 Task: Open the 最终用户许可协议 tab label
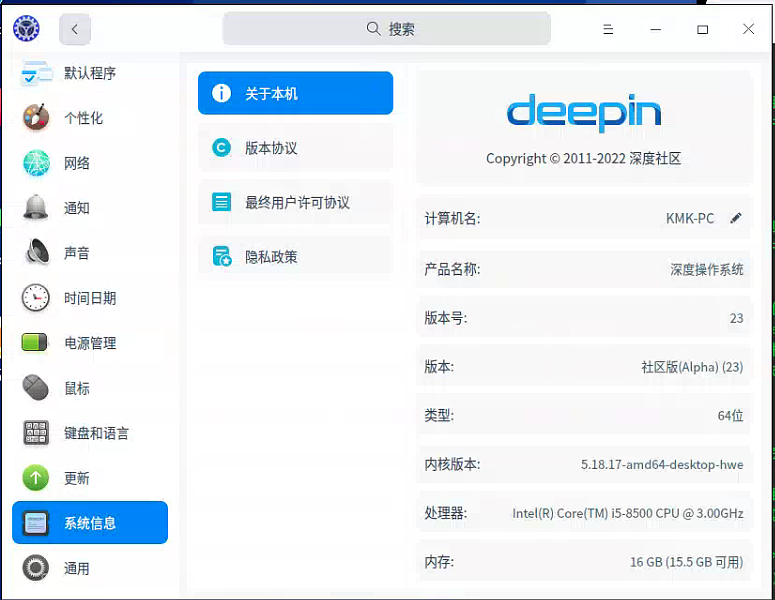click(298, 202)
